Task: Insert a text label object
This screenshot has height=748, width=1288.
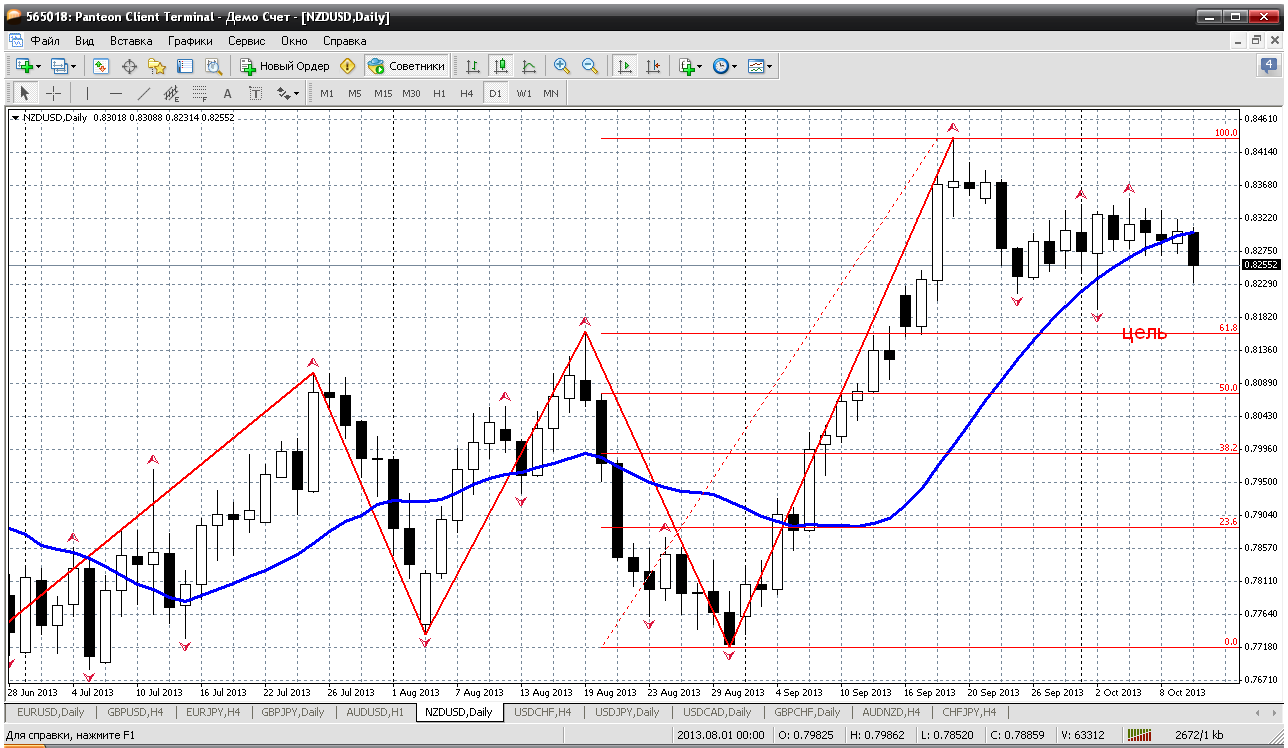Action: point(256,93)
